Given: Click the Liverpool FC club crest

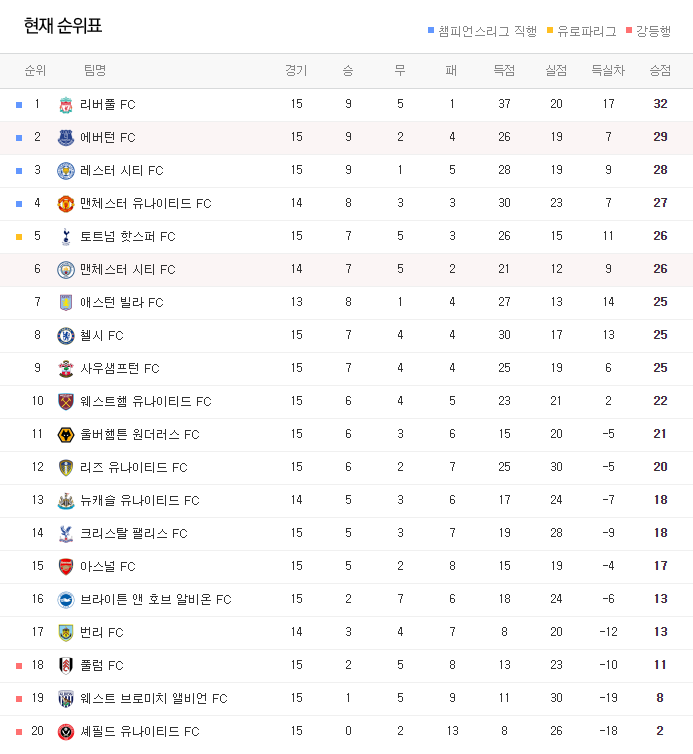Looking at the screenshot, I should coord(66,104).
